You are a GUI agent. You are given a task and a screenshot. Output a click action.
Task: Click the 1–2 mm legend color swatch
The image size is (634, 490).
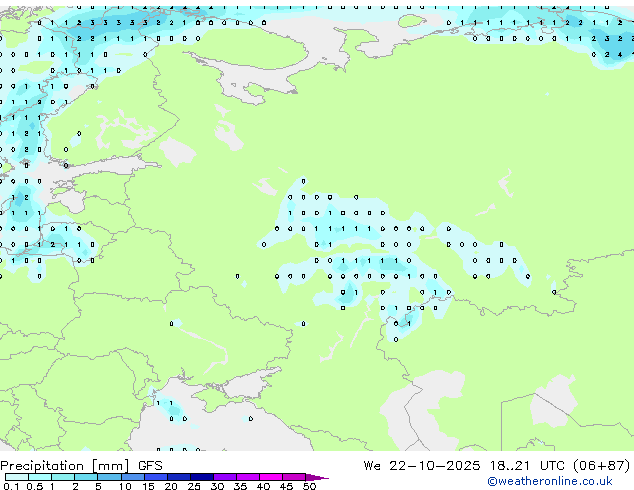(63, 477)
